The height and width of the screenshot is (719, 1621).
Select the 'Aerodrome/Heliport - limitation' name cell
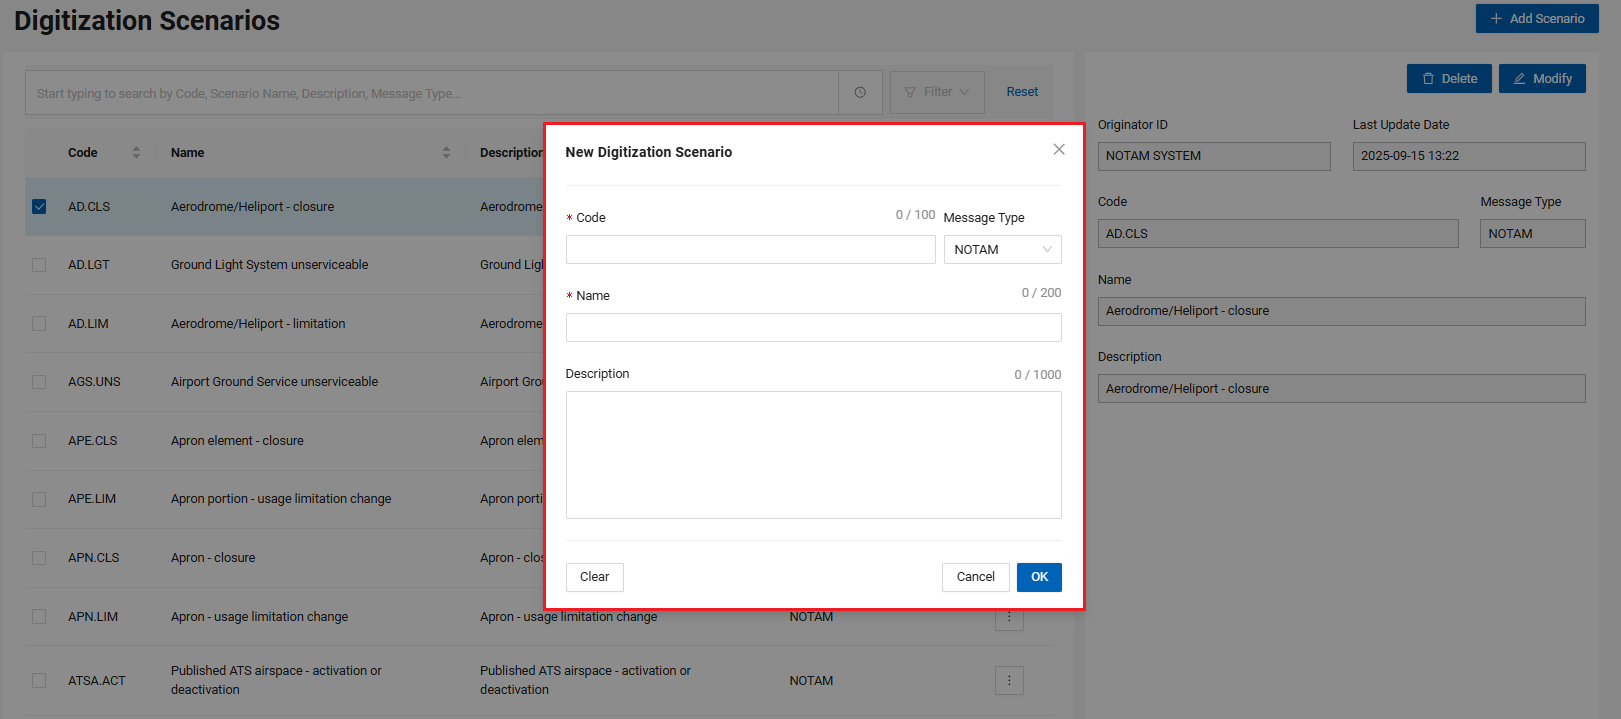tap(258, 324)
